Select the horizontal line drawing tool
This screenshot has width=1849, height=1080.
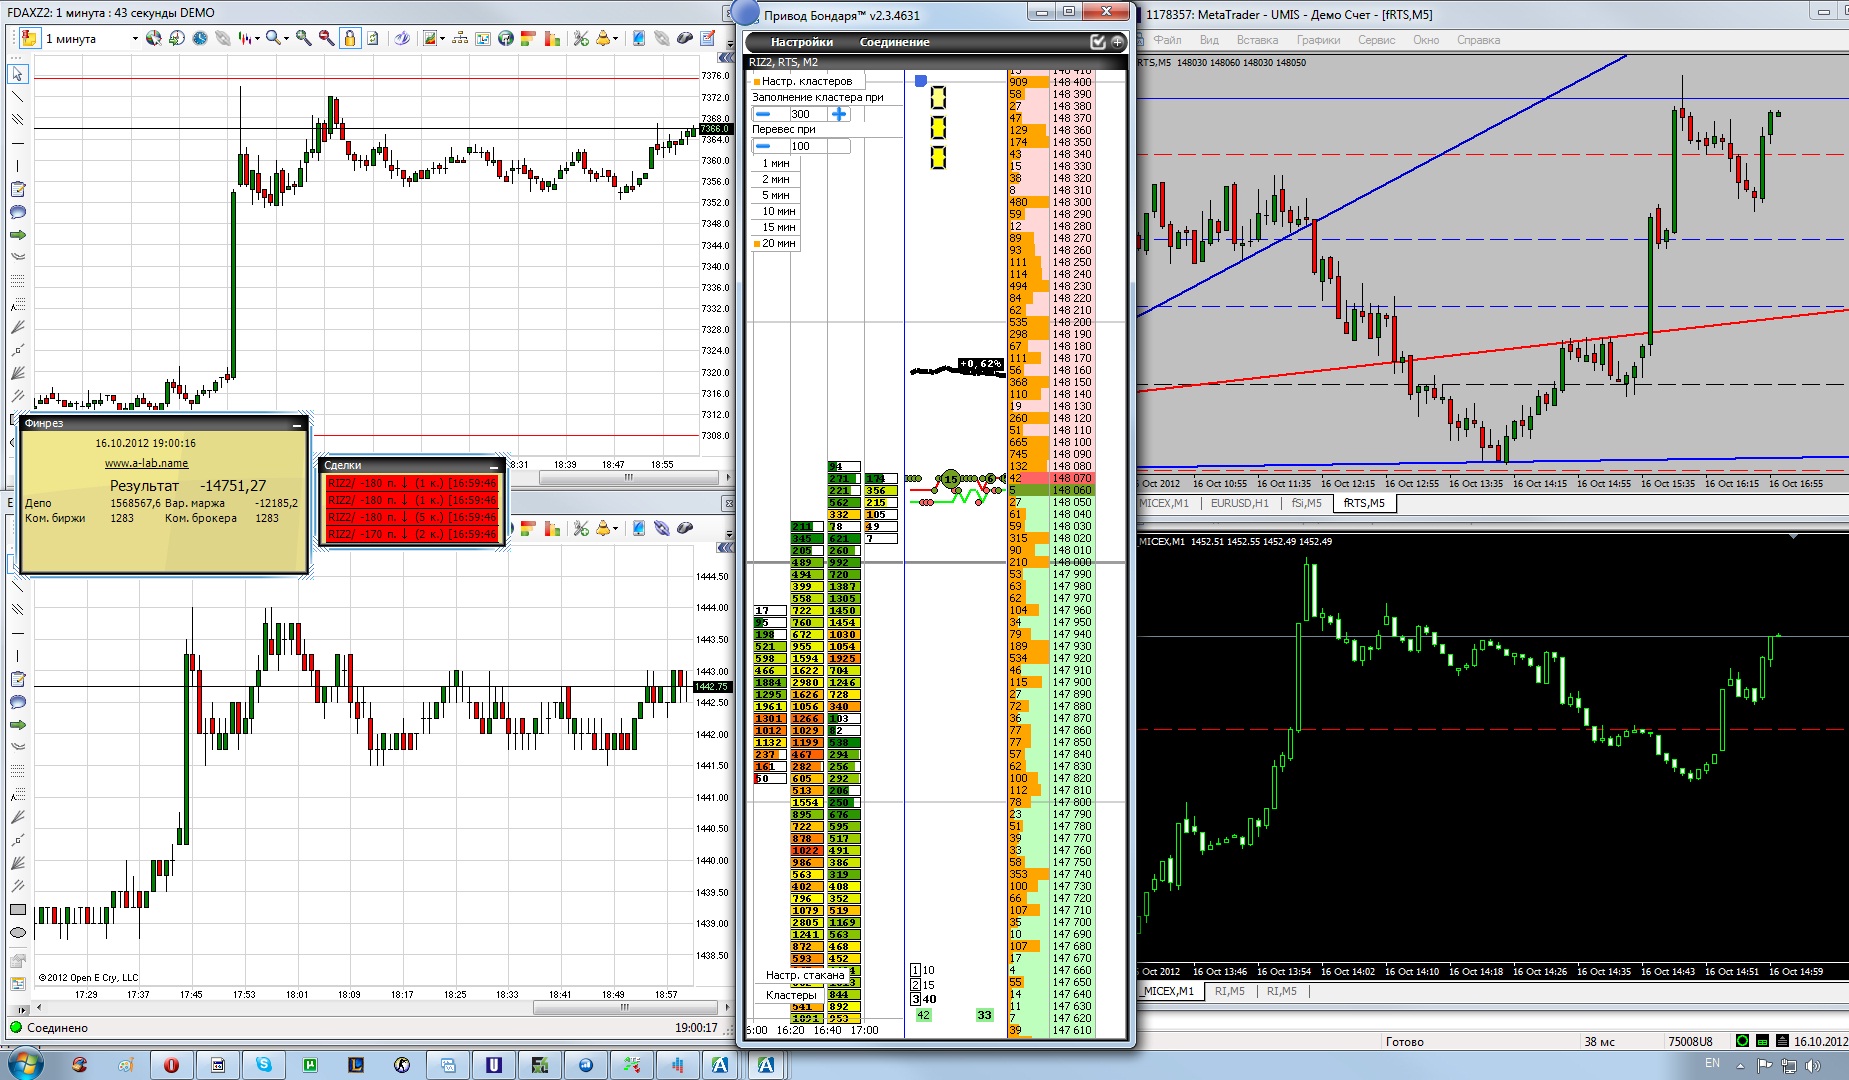[x=17, y=143]
